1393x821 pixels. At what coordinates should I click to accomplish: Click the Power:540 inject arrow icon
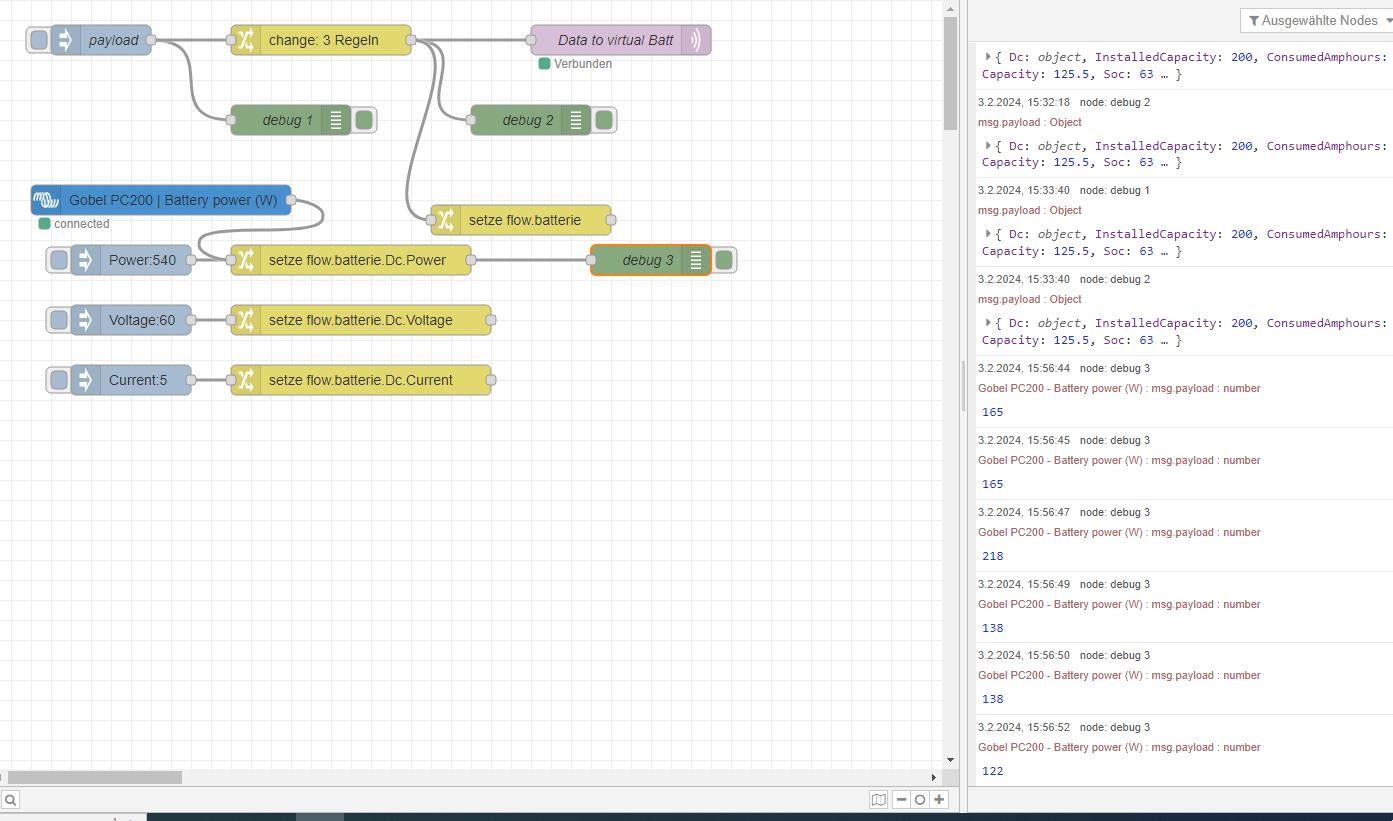(x=86, y=260)
